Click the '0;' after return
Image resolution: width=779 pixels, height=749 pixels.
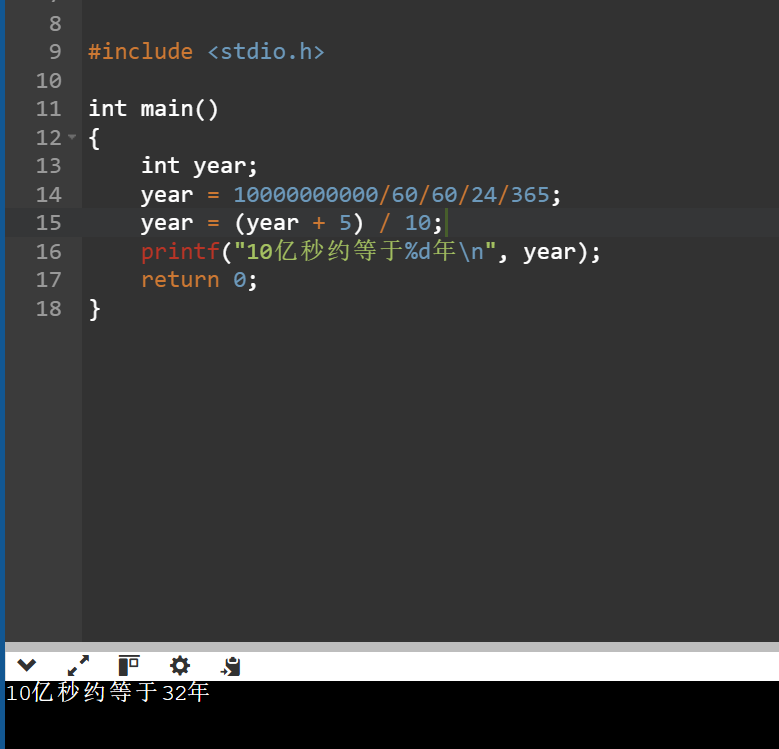point(245,280)
